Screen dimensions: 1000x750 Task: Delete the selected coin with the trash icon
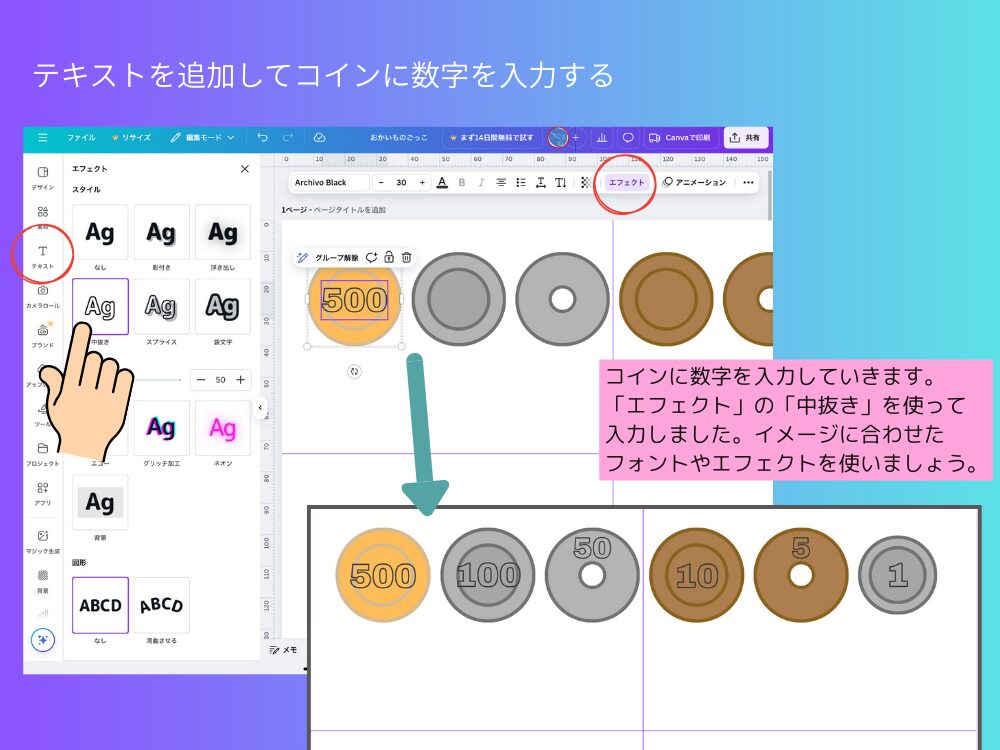[408, 257]
